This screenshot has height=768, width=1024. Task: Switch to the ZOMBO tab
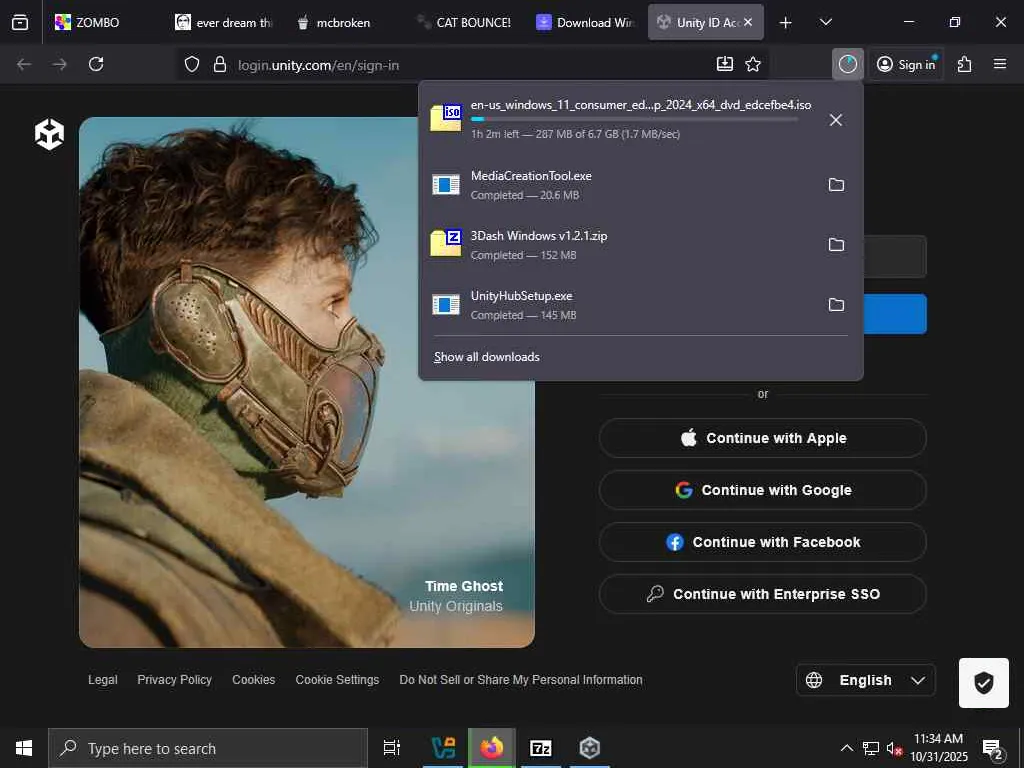95,22
